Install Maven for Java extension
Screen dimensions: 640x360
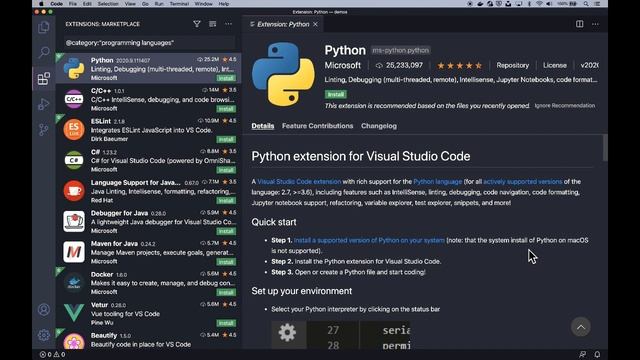click(x=226, y=262)
